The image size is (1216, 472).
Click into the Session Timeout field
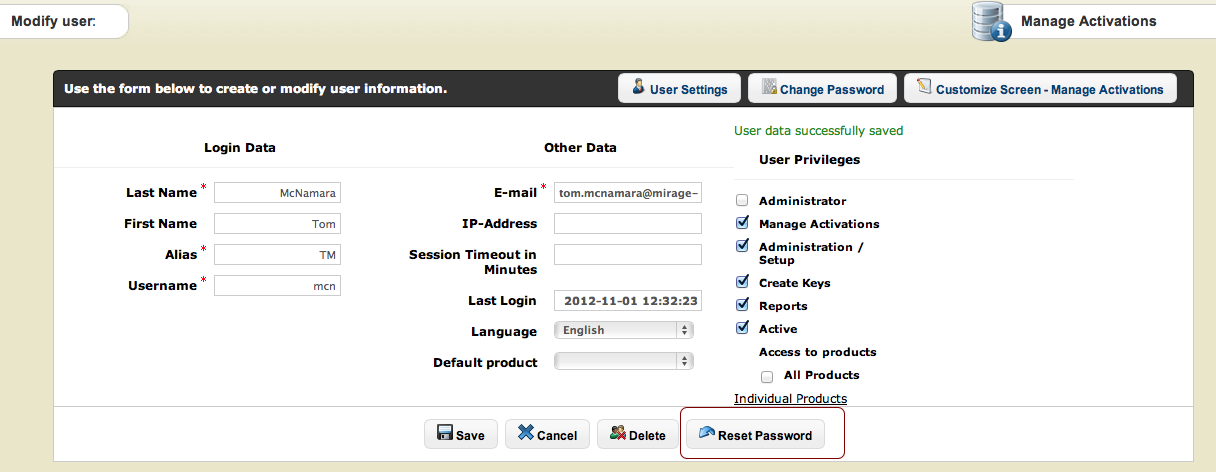(628, 255)
